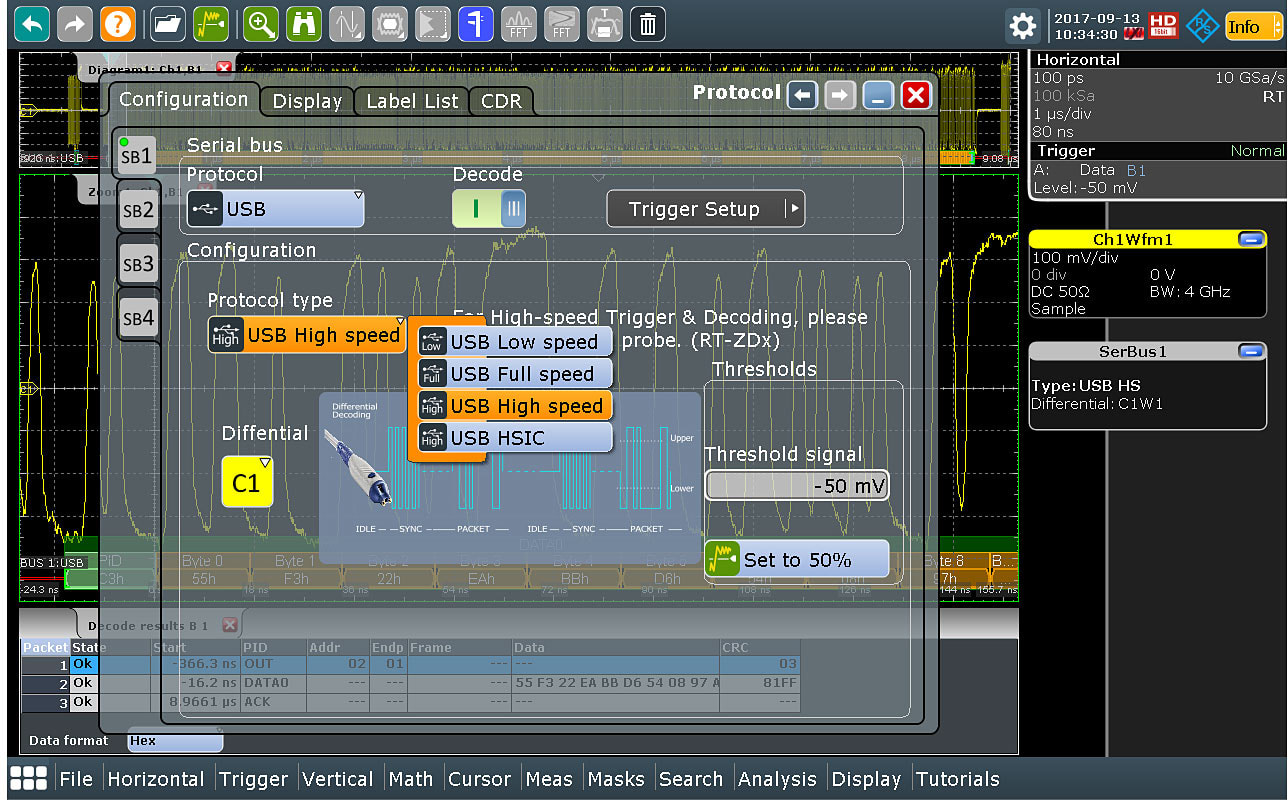Click the undo arrow icon in toolbar

click(x=32, y=23)
